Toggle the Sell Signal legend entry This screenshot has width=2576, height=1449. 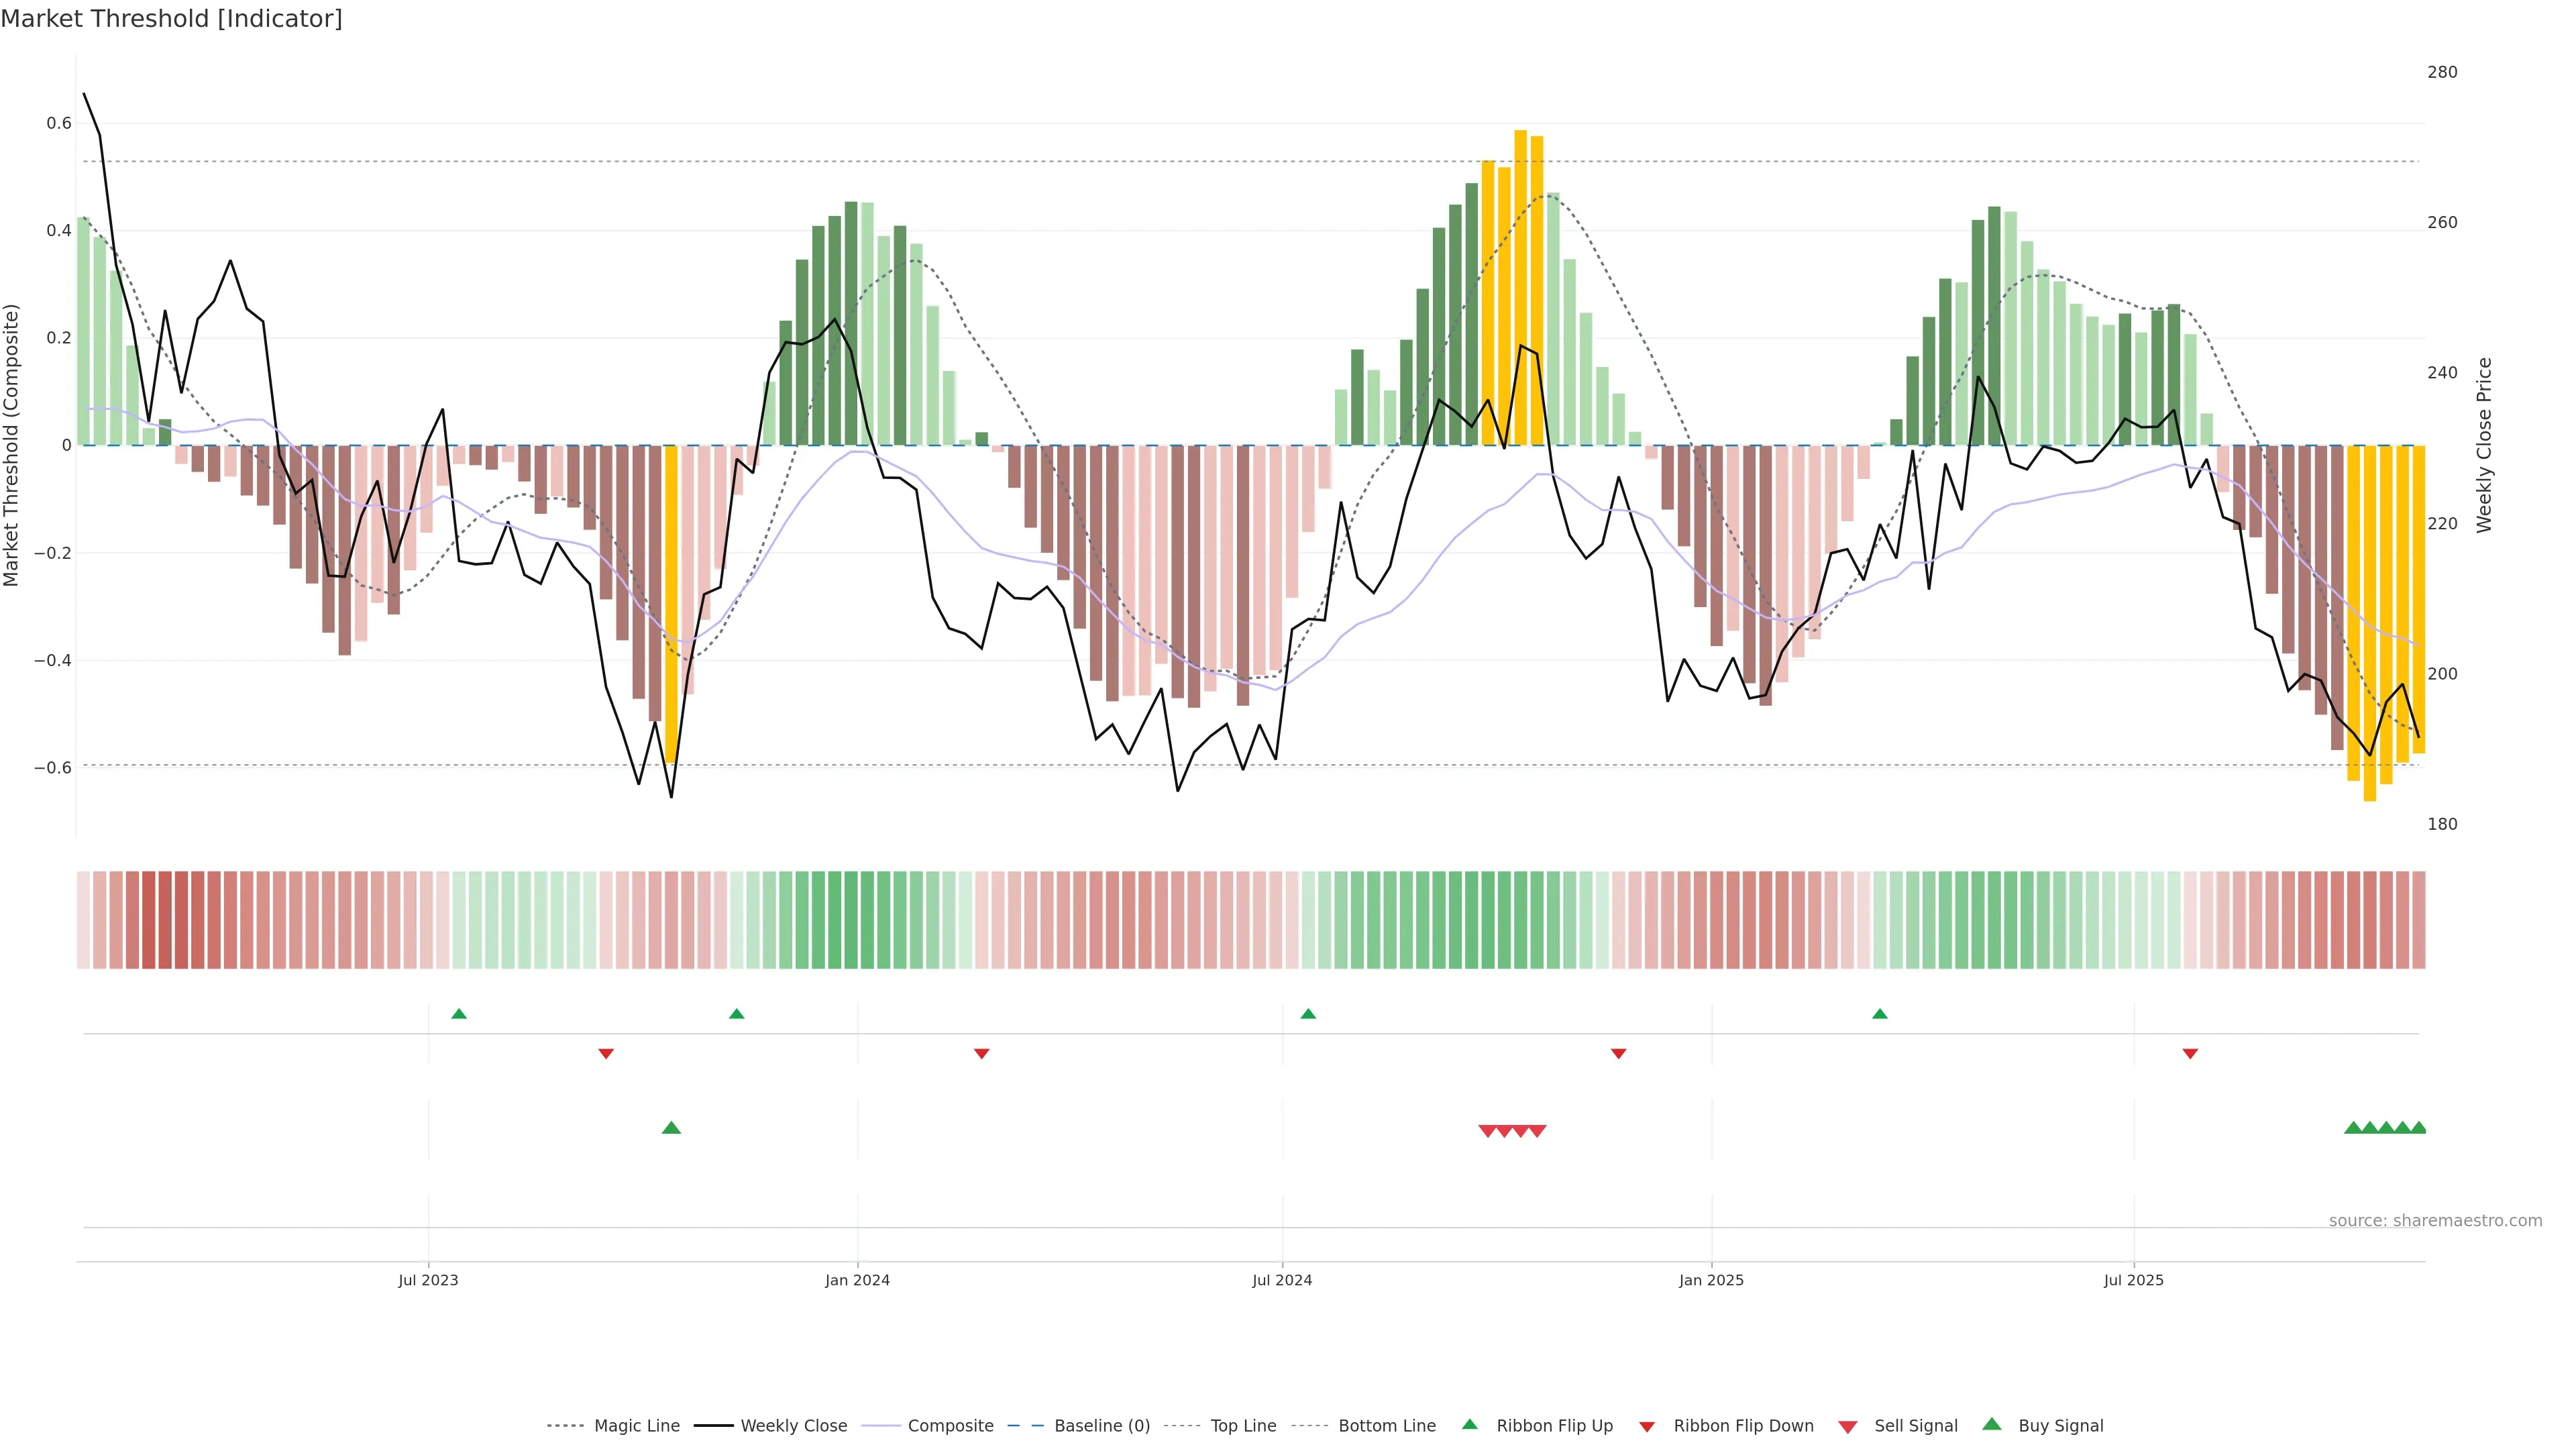click(x=1915, y=1426)
